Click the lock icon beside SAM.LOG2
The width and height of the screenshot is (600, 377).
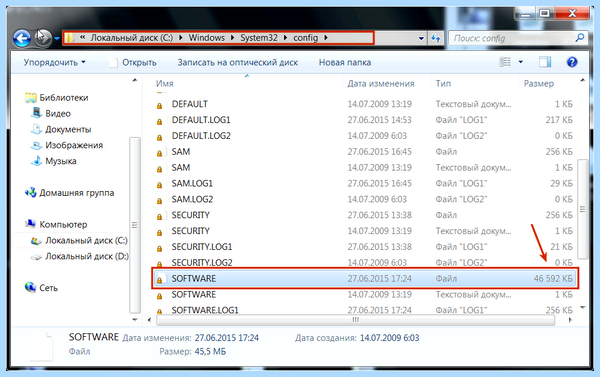(160, 201)
